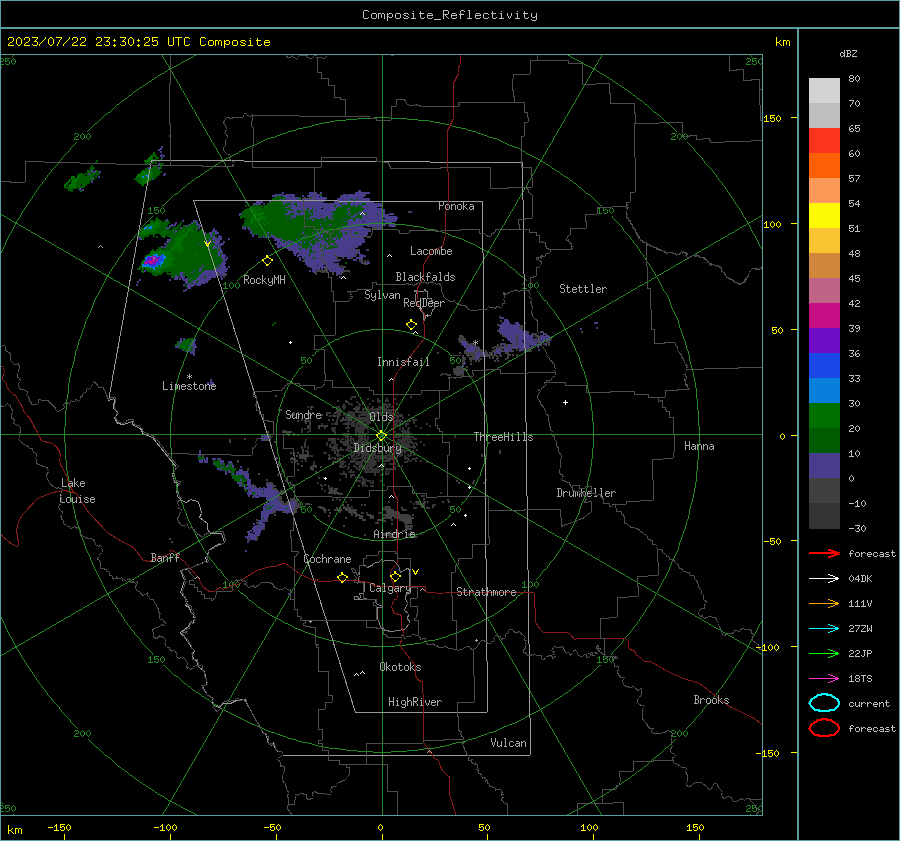900x841 pixels.
Task: Click the Stettler label
Action: tap(583, 289)
